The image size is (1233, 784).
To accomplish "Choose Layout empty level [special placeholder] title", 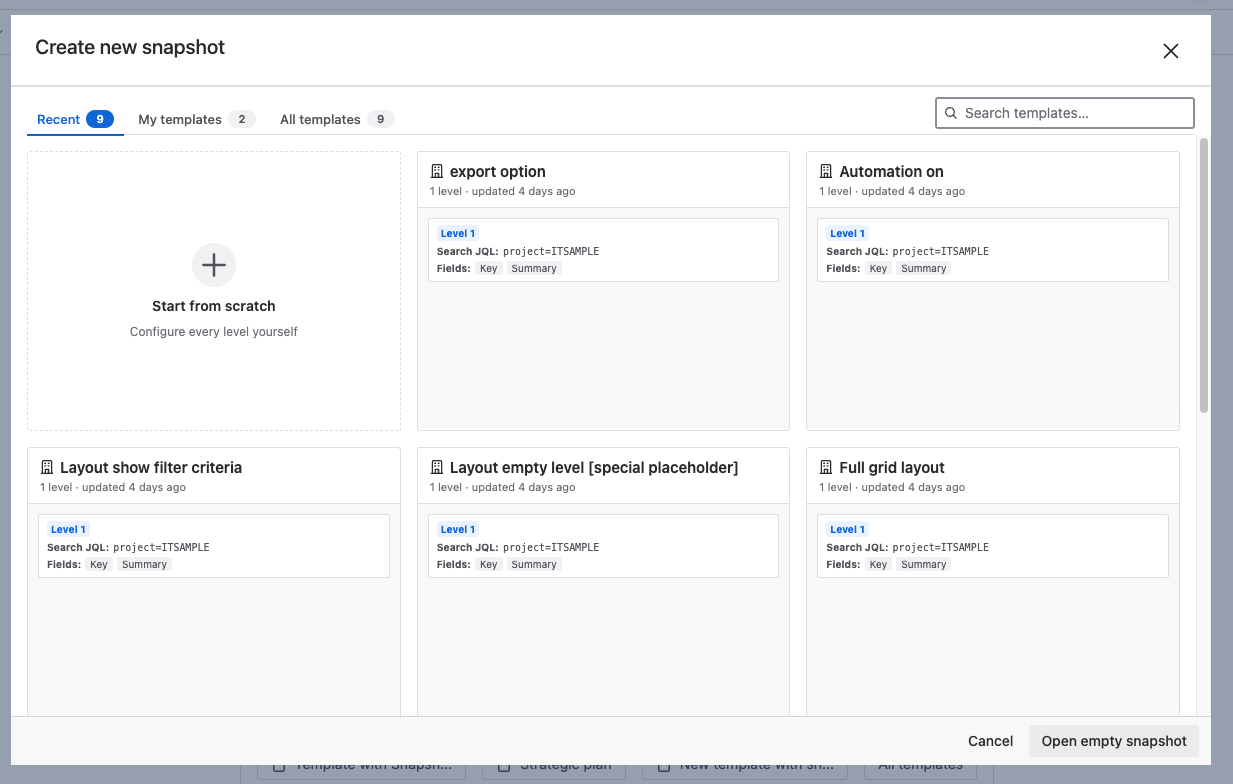I will click(594, 468).
